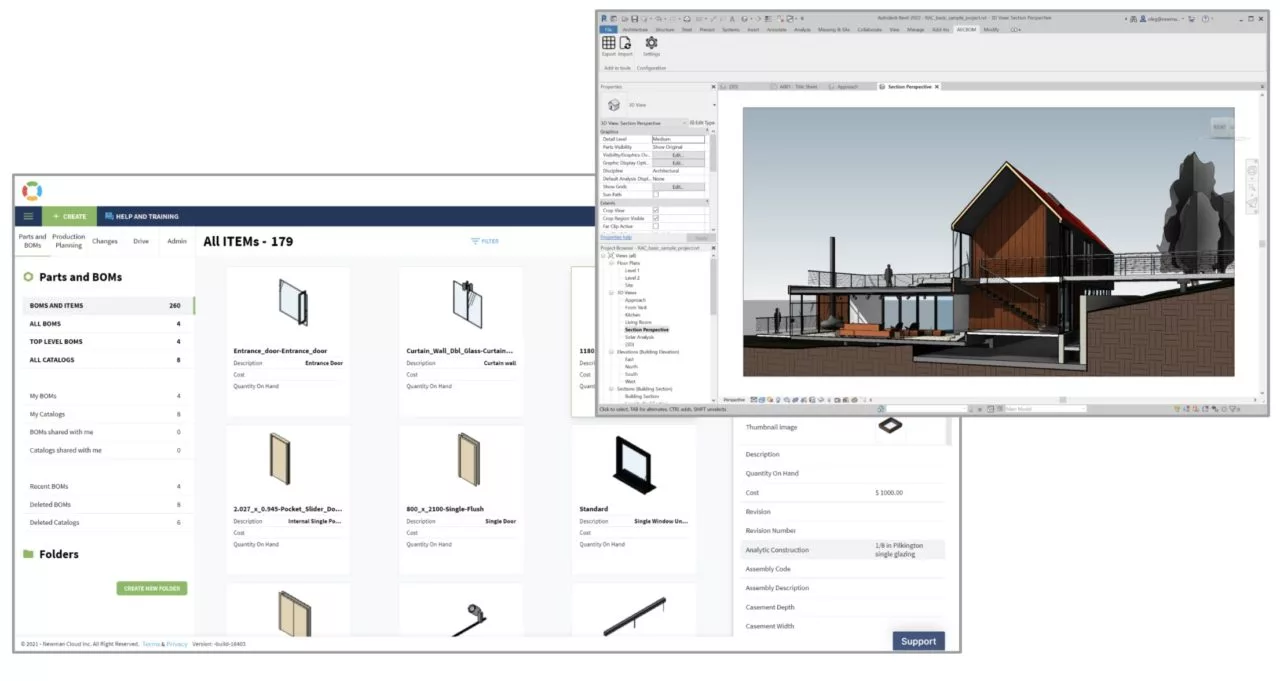
Task: Click the Revit signed-in user account icon
Action: [x=1142, y=18]
